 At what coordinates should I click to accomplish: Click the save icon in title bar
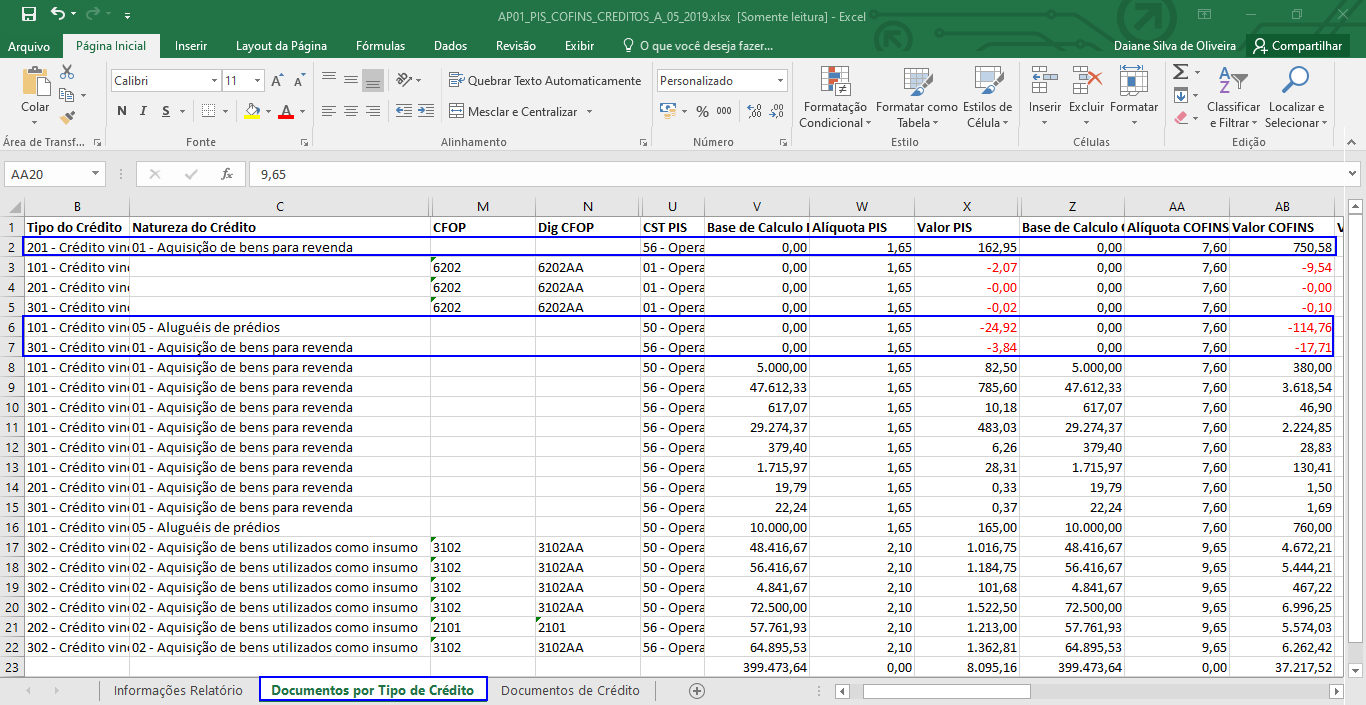(28, 15)
